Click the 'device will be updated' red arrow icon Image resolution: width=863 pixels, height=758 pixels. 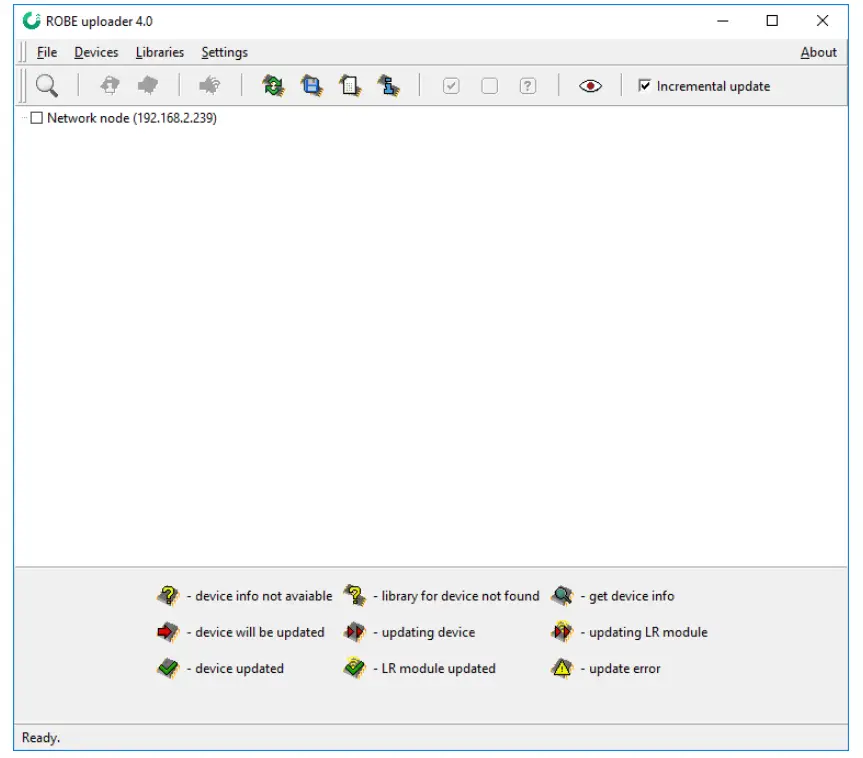pos(168,632)
